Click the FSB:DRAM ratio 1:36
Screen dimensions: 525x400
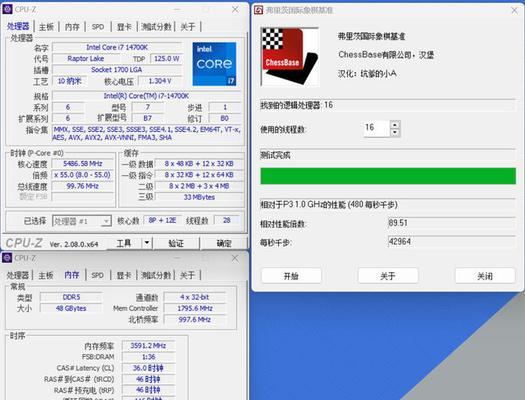pyautogui.click(x=148, y=357)
